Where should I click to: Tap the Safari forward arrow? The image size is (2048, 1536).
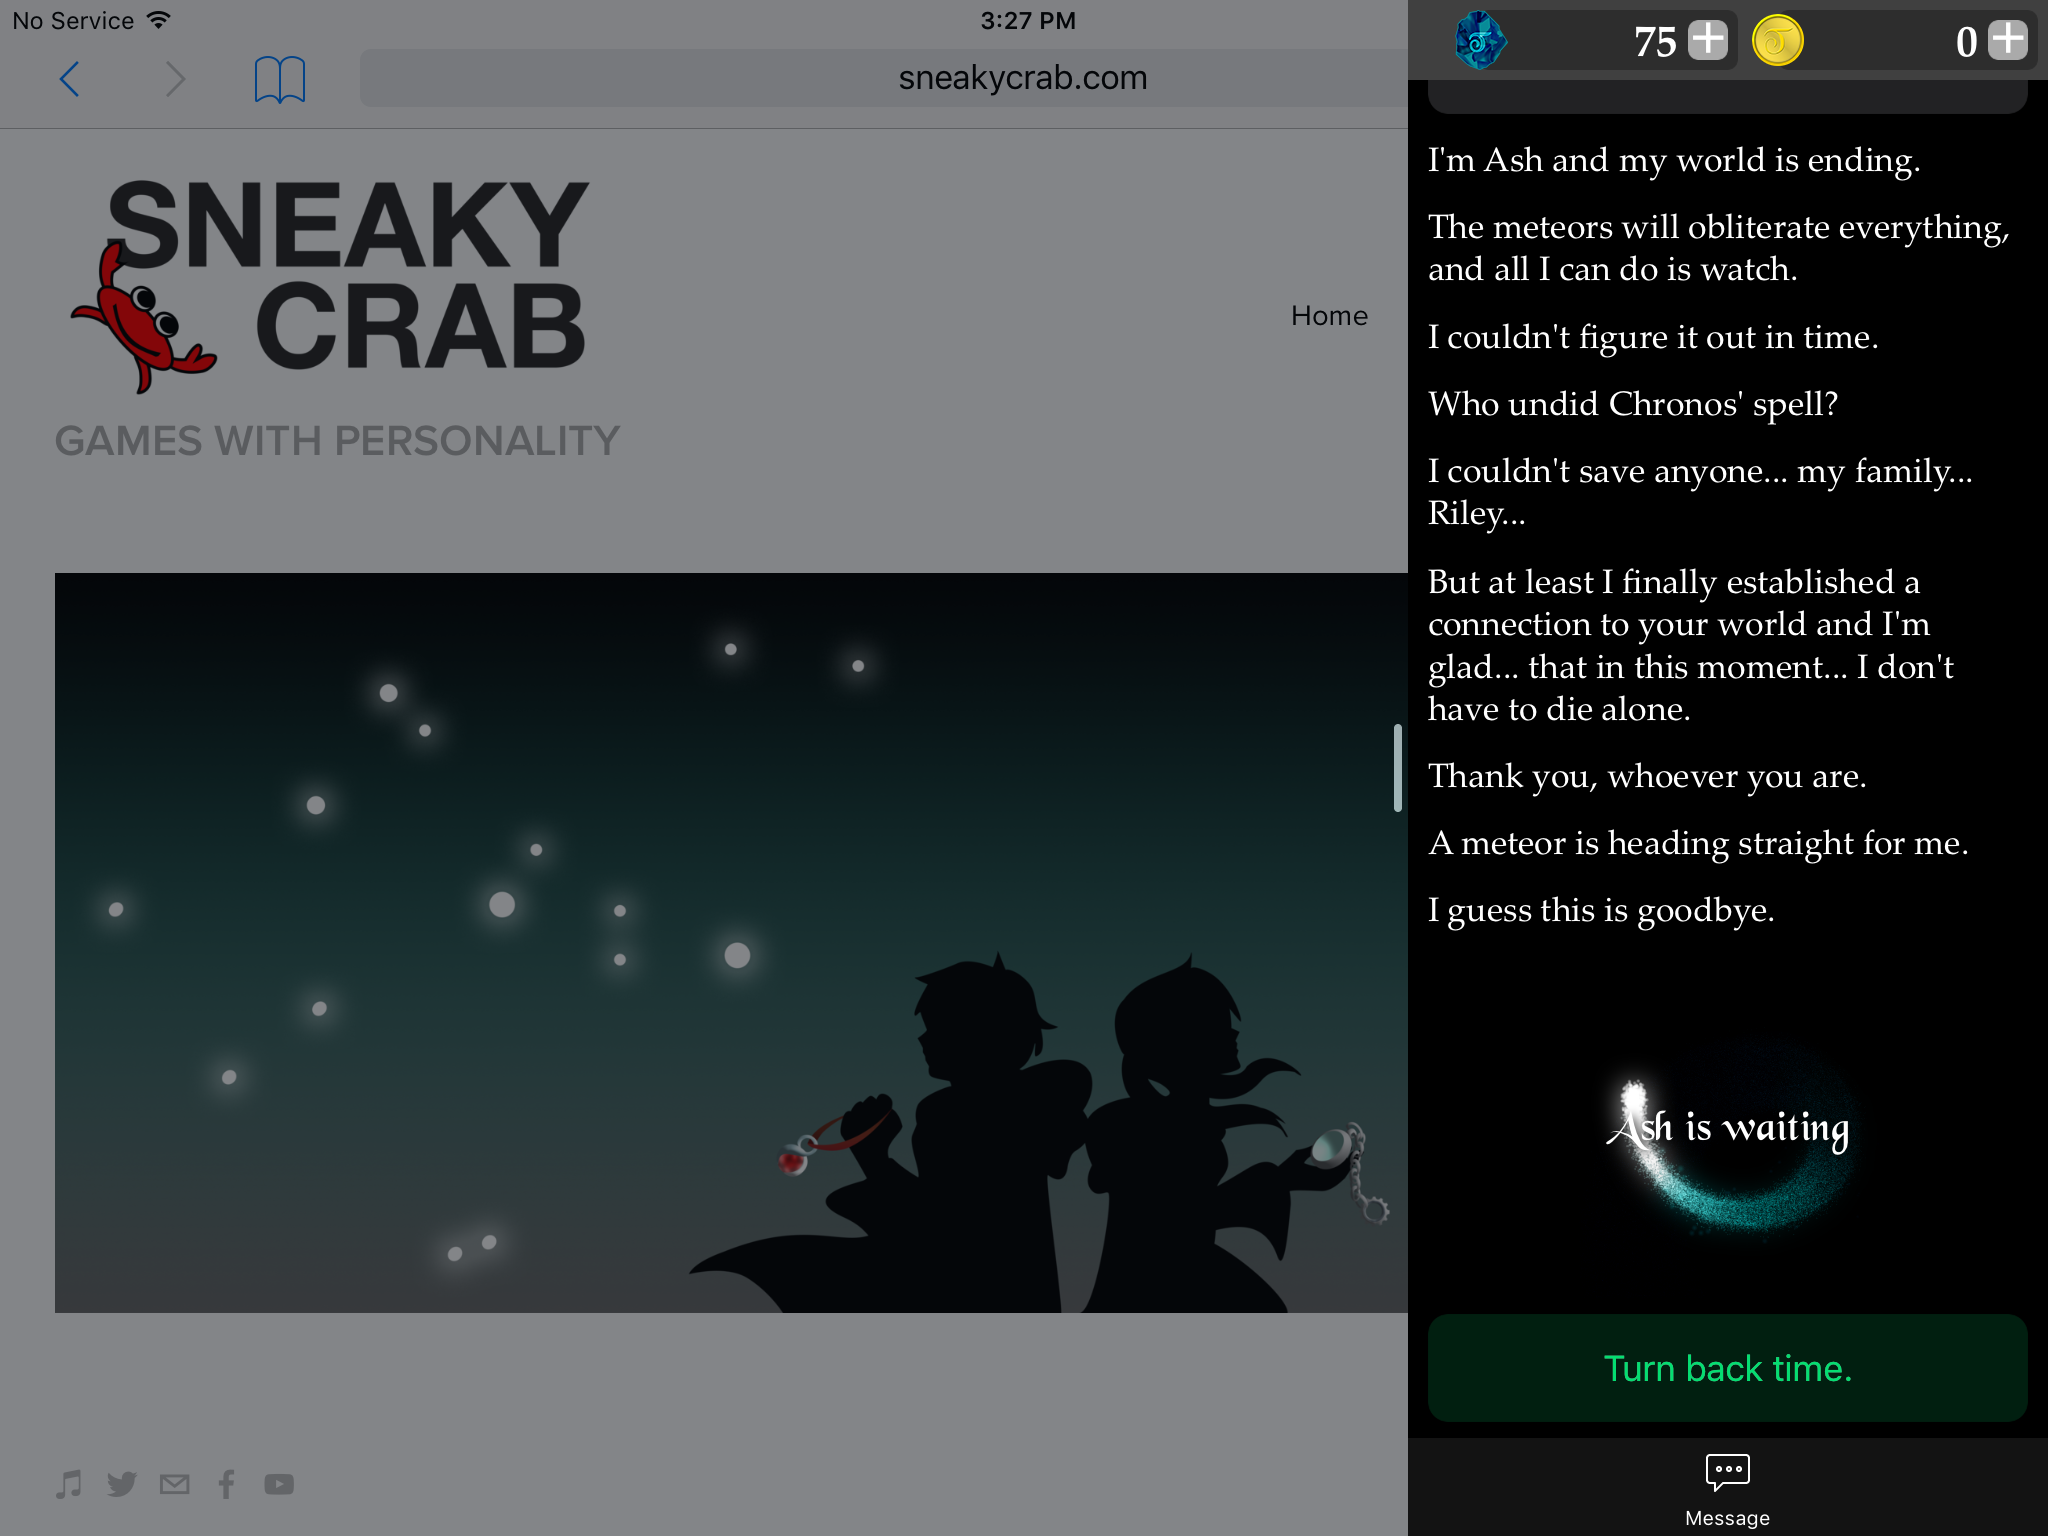point(175,79)
